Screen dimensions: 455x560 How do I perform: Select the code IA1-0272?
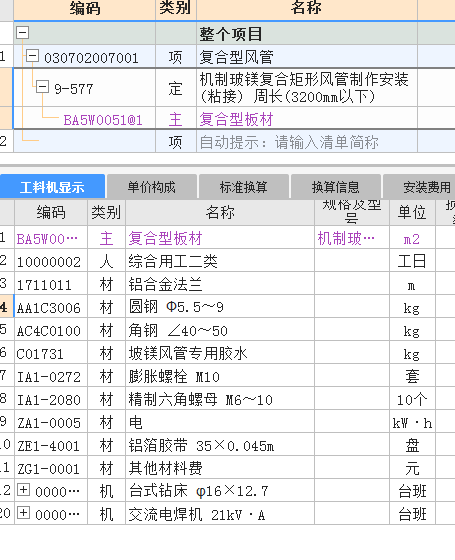click(49, 377)
